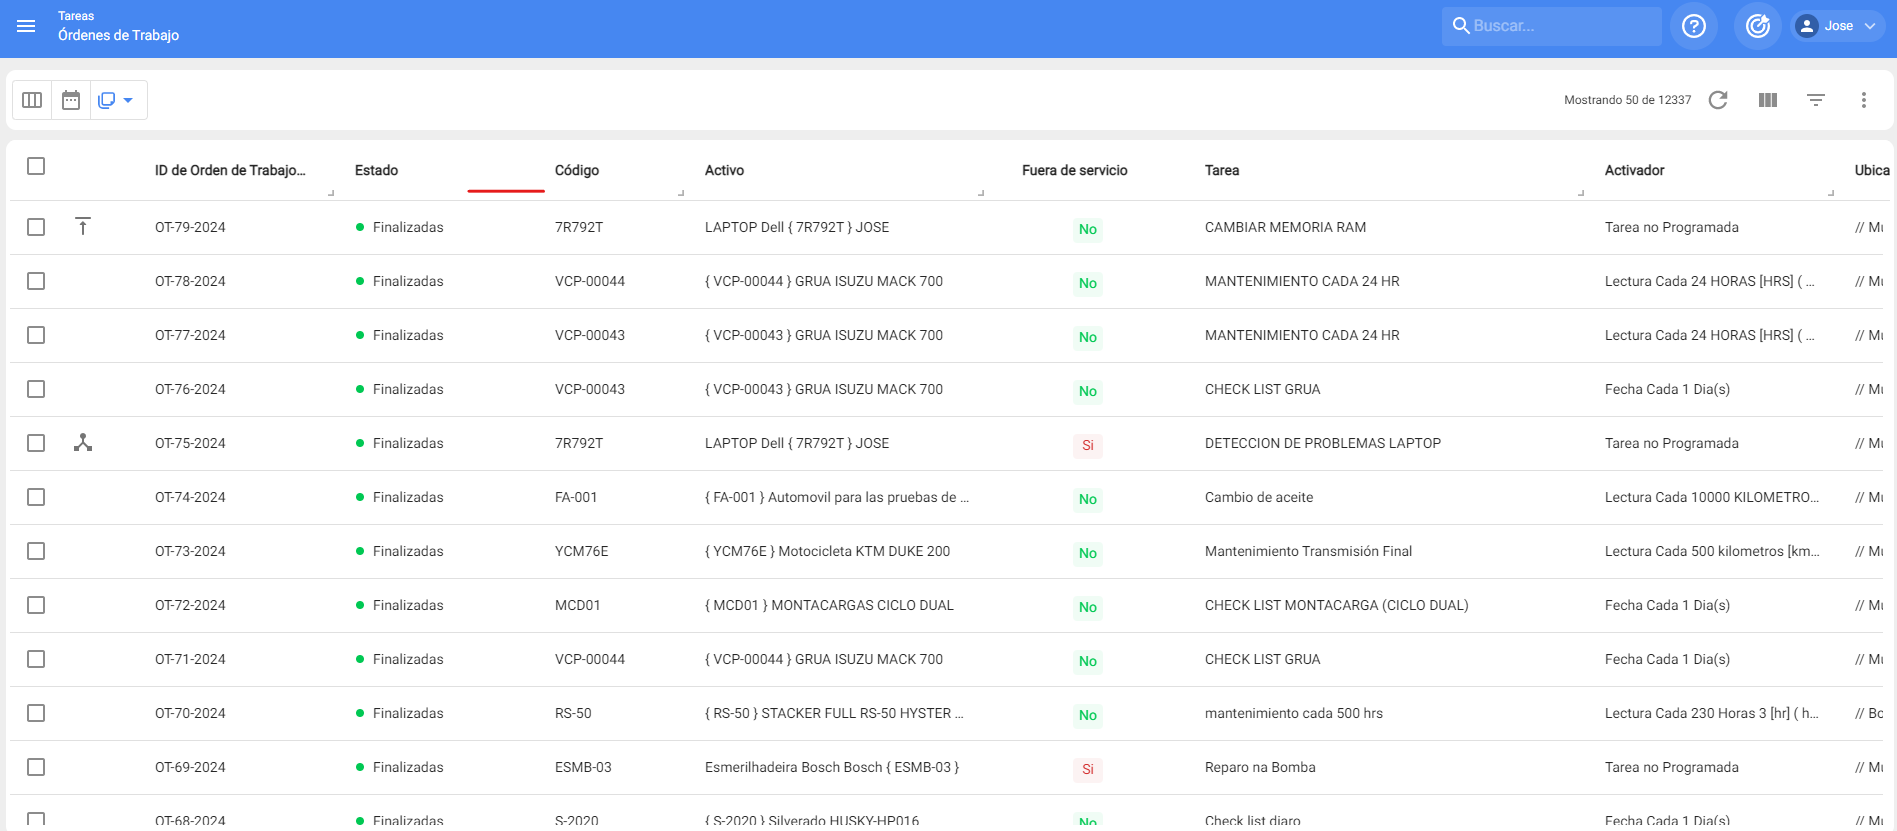Open work order OT-78-2024
The image size is (1897, 831).
pyautogui.click(x=190, y=281)
